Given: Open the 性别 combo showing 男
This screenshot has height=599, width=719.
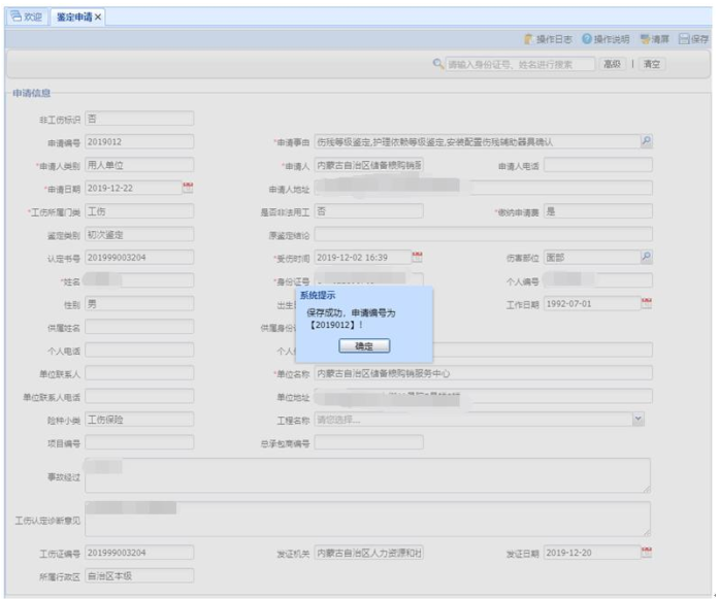Looking at the screenshot, I should pos(139,304).
